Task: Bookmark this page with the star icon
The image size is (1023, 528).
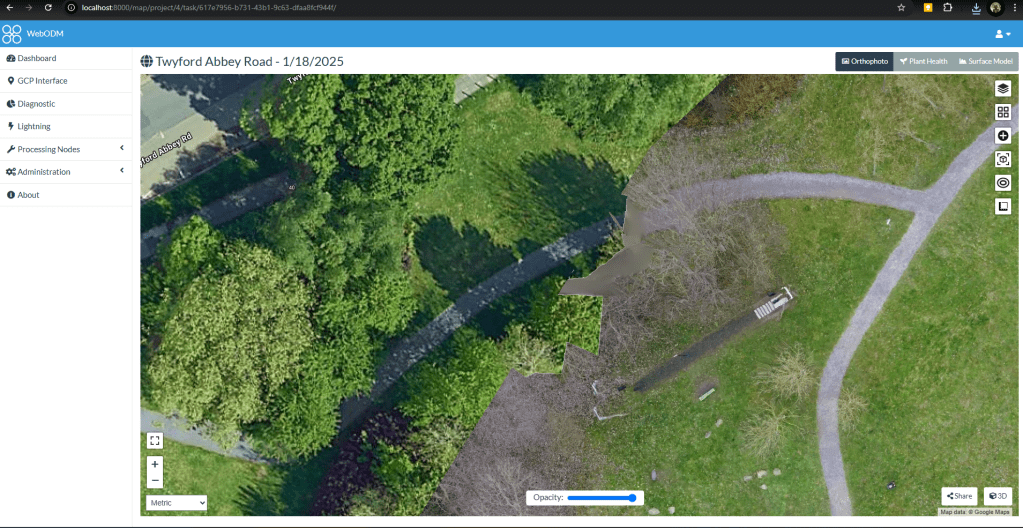Action: [x=901, y=7]
